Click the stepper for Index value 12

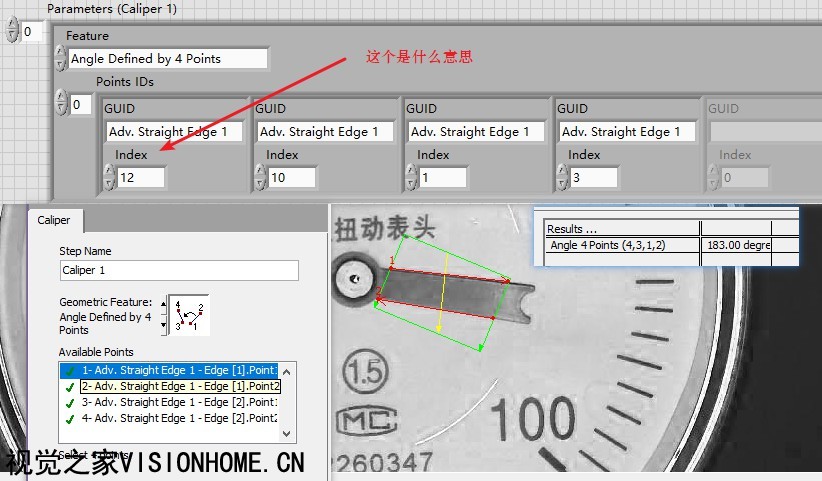click(109, 177)
